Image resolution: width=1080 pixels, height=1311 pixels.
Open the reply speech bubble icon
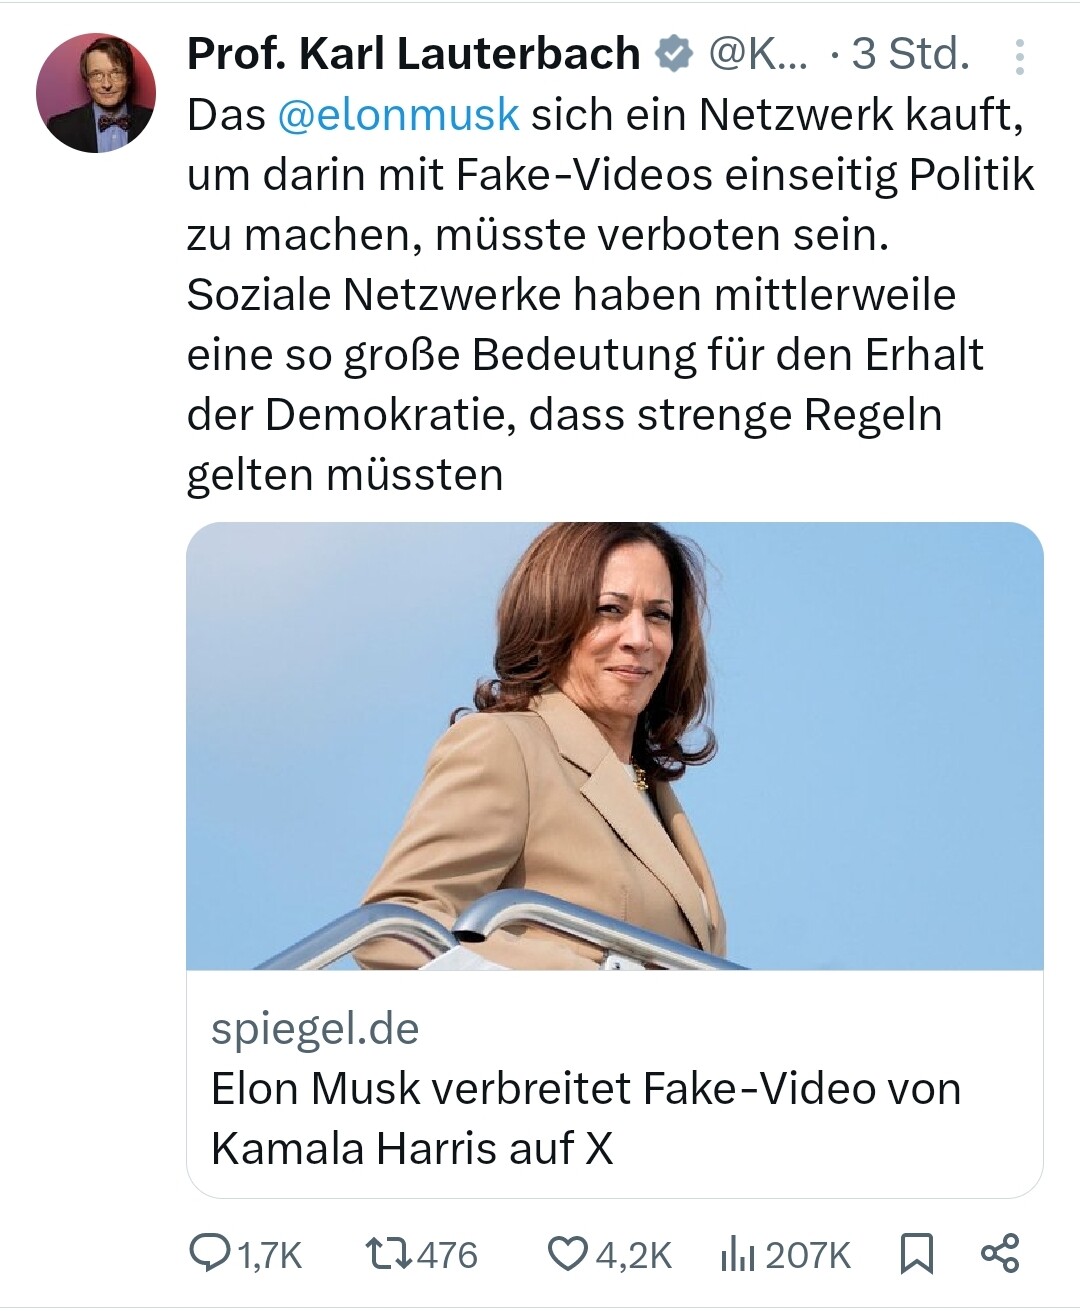point(210,1253)
